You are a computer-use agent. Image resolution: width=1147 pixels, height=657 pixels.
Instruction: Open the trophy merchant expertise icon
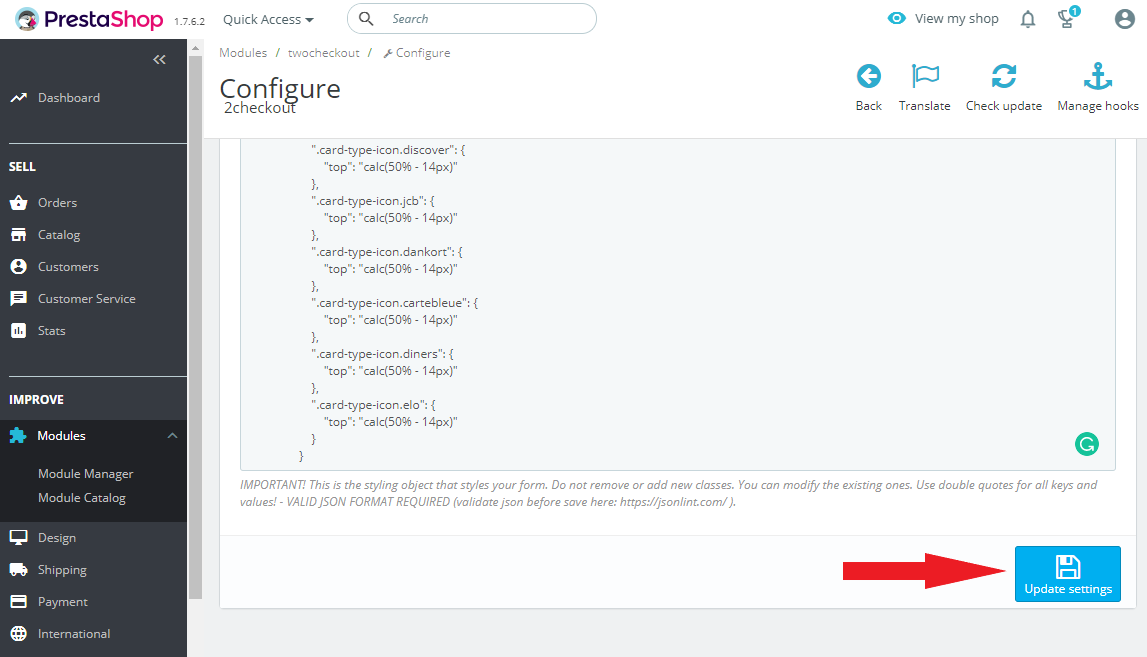coord(1068,18)
